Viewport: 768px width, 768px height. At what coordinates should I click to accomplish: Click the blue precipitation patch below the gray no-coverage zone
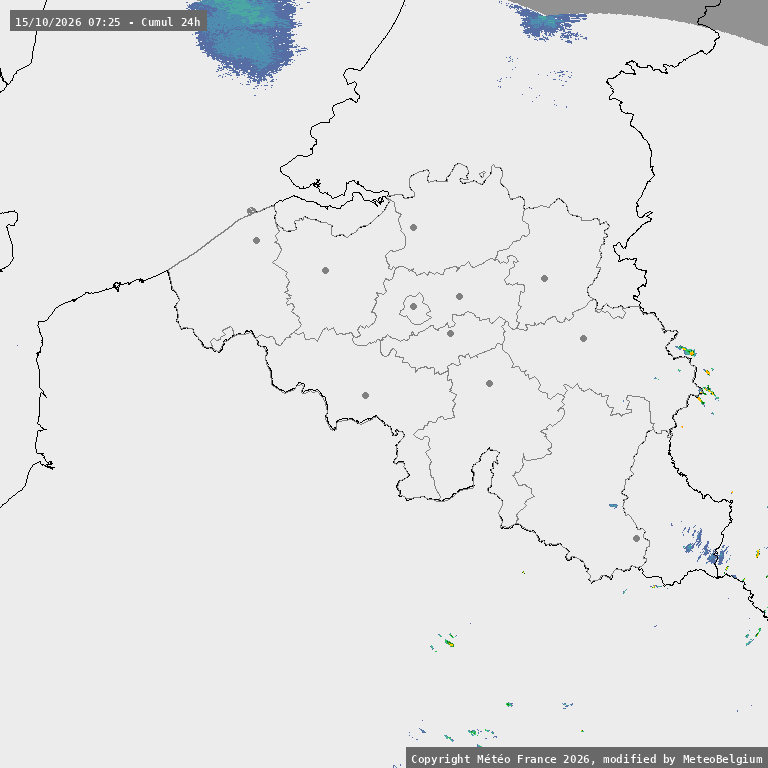coord(551,25)
